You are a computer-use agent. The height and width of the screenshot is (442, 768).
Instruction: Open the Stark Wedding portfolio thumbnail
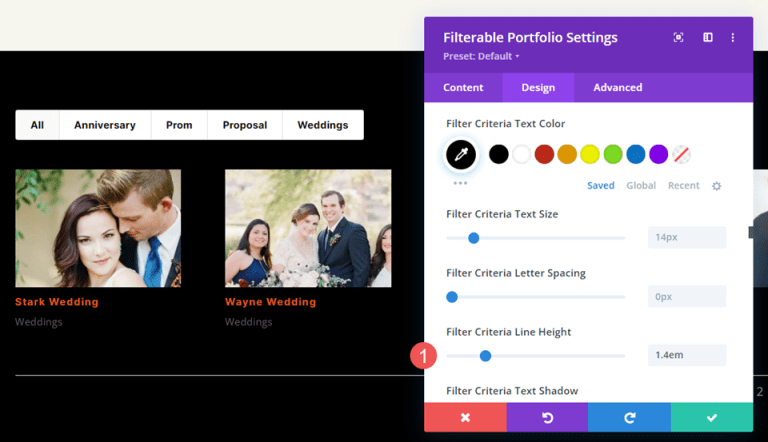(98, 228)
